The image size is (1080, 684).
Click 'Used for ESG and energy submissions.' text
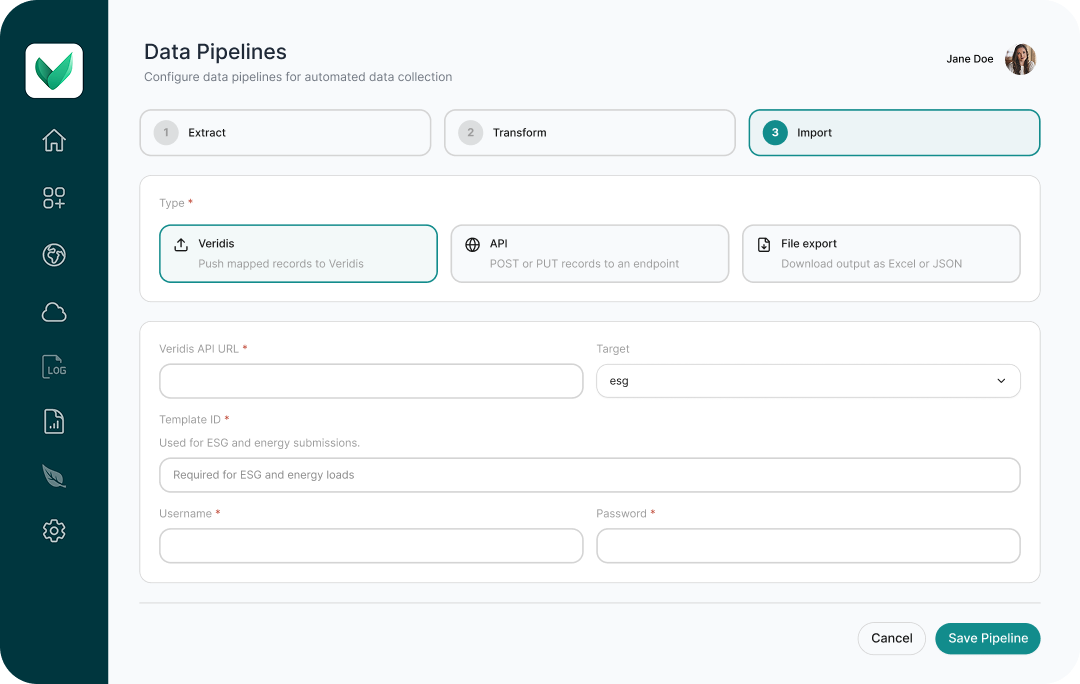pos(259,443)
